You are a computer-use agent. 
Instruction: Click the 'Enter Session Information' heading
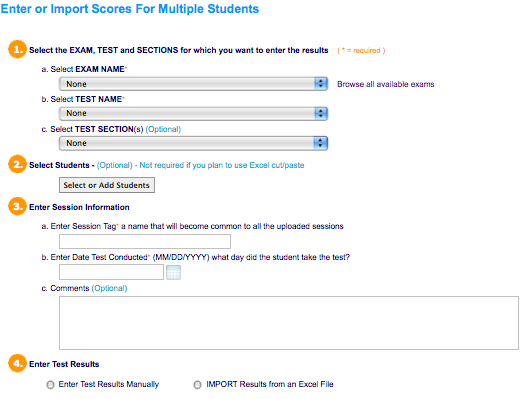click(x=79, y=207)
